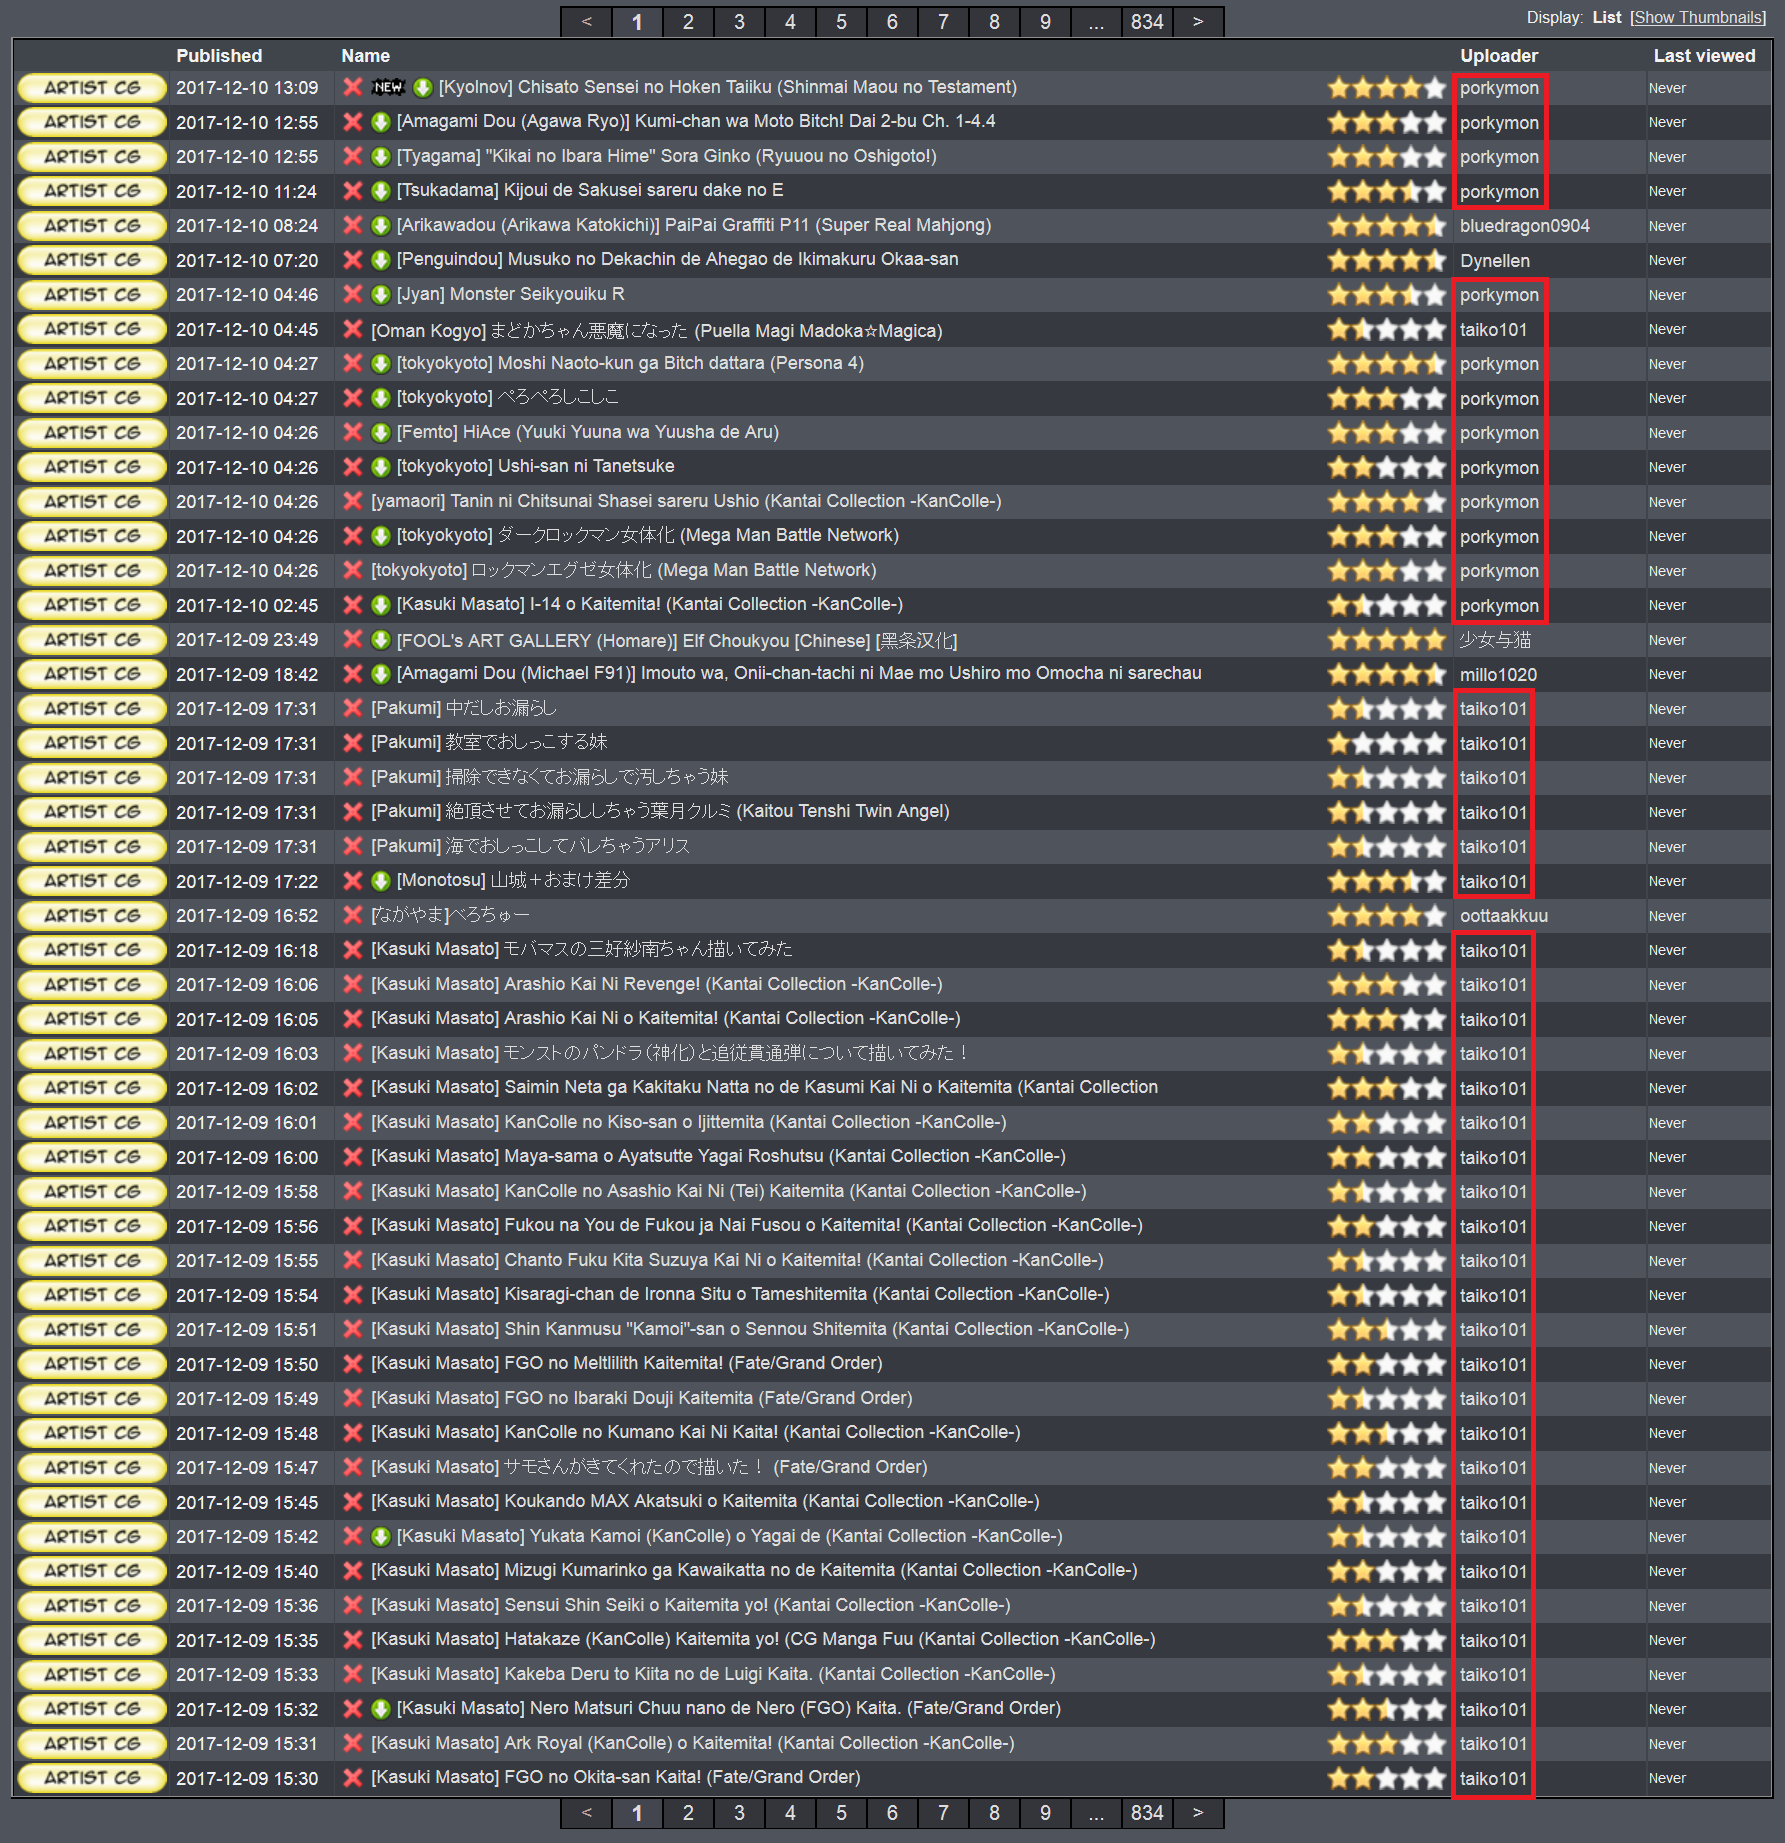Click the green torrent arrow in the 2017-12-10 02:45 row
The width and height of the screenshot is (1785, 1843).
[x=380, y=605]
